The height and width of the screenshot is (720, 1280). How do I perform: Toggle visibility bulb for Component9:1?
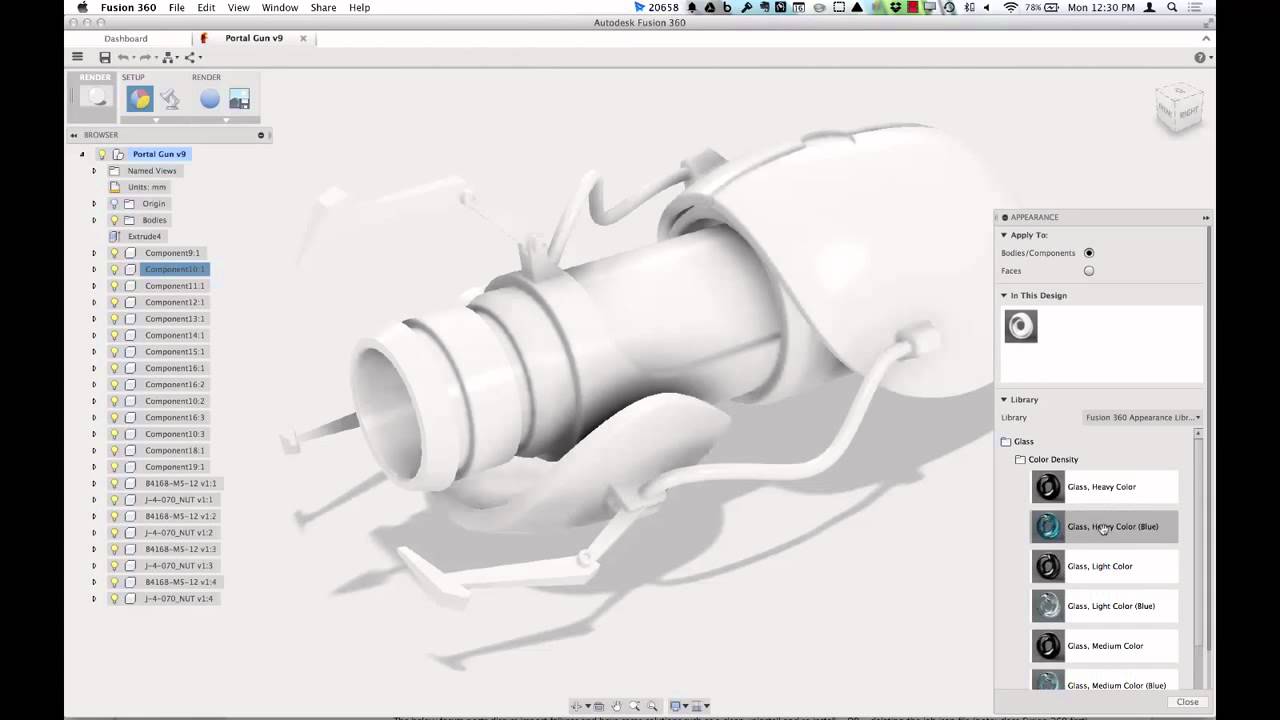(114, 253)
